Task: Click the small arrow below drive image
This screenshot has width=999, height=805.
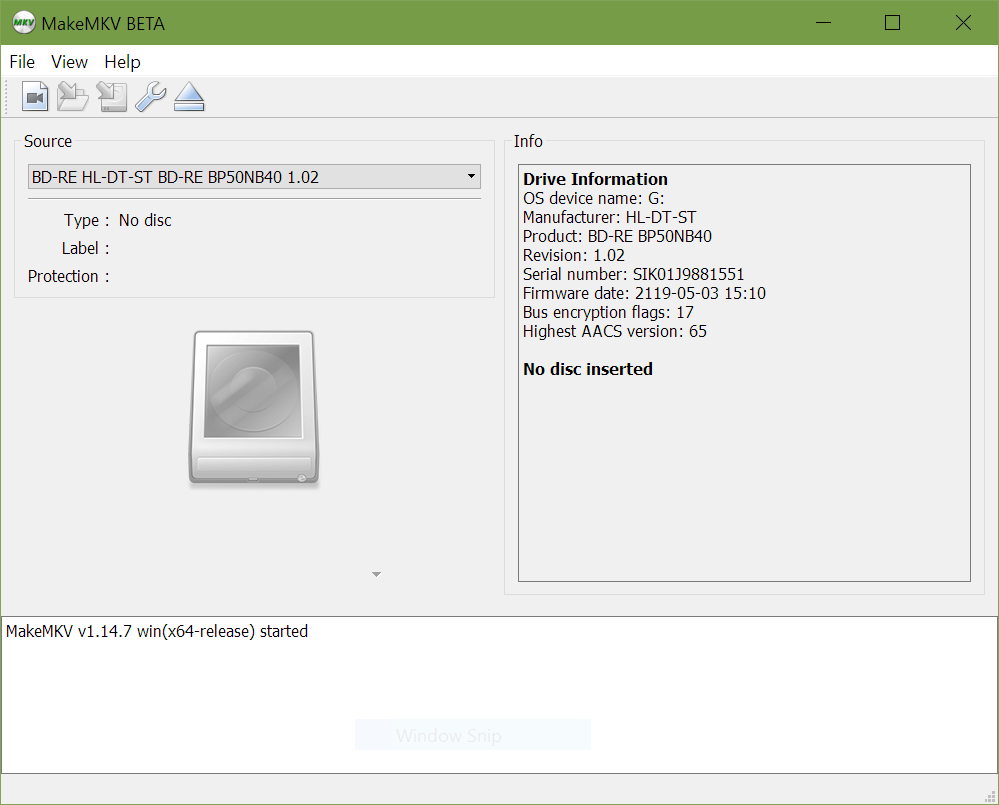Action: 377,574
